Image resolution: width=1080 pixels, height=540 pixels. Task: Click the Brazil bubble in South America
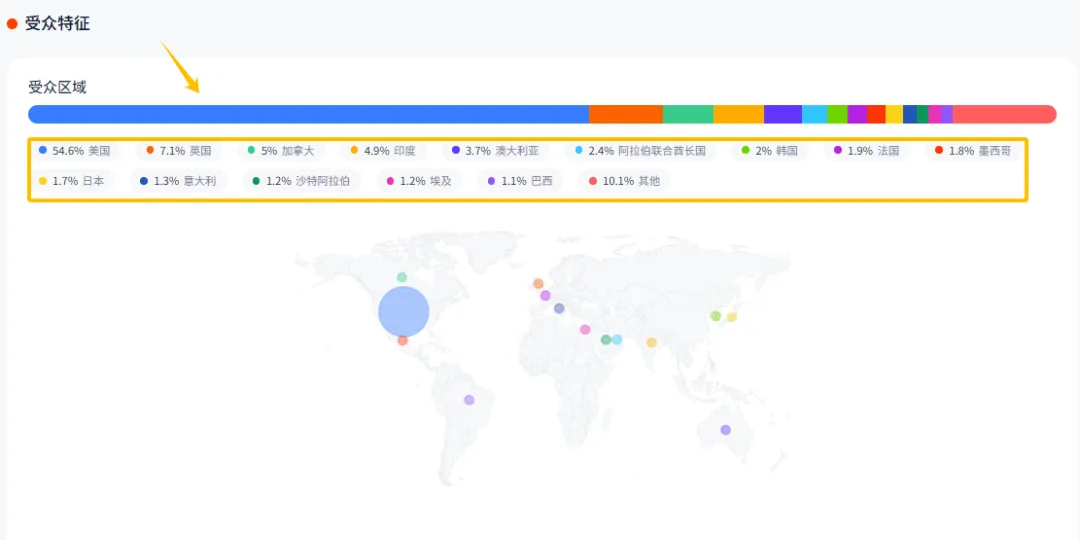coord(469,400)
